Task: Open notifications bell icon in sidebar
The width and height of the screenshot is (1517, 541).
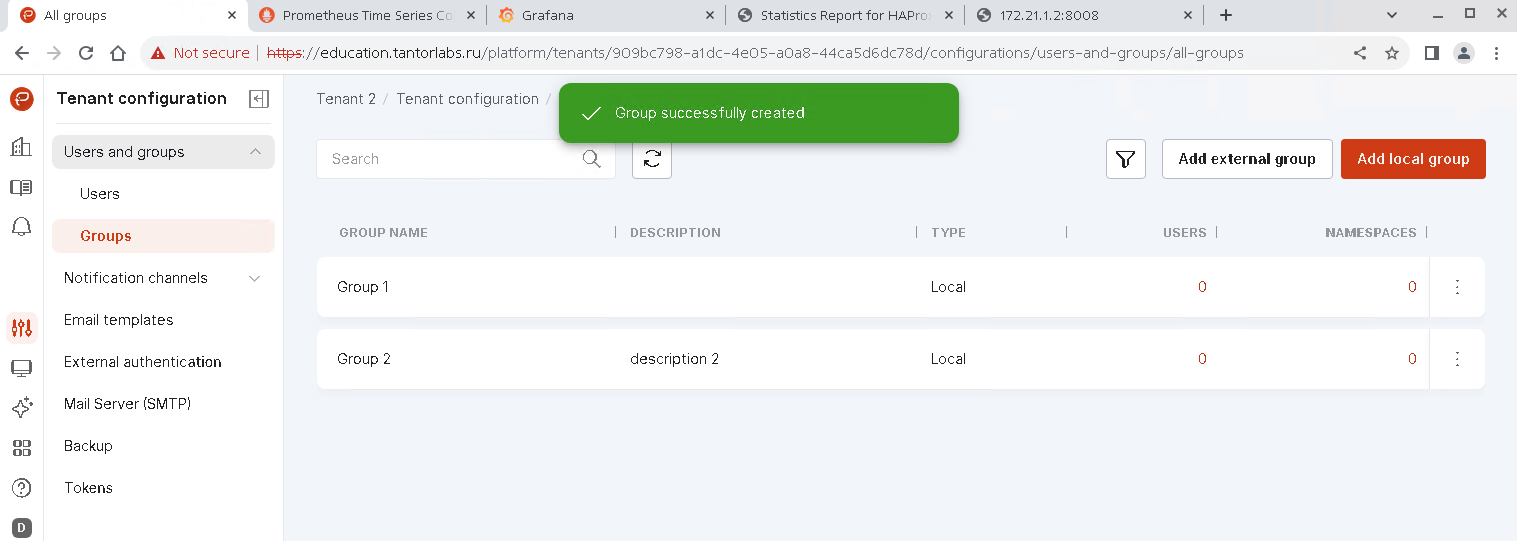Action: (21, 227)
